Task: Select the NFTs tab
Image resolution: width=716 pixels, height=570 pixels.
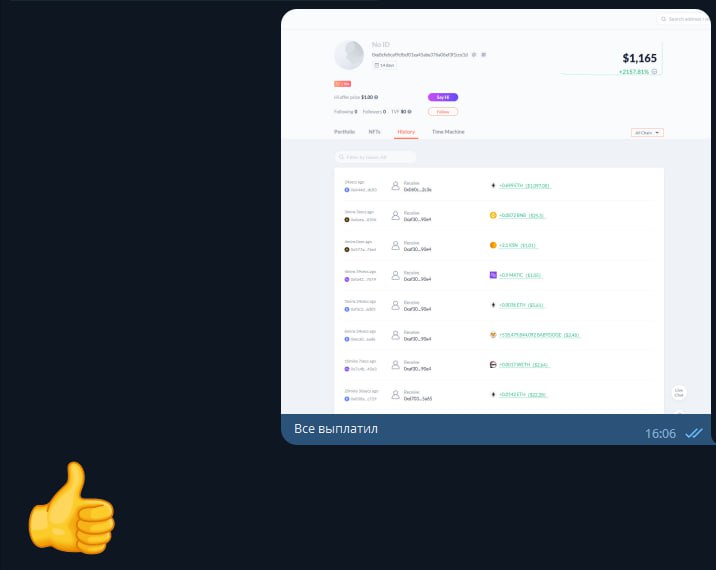Action: [374, 132]
